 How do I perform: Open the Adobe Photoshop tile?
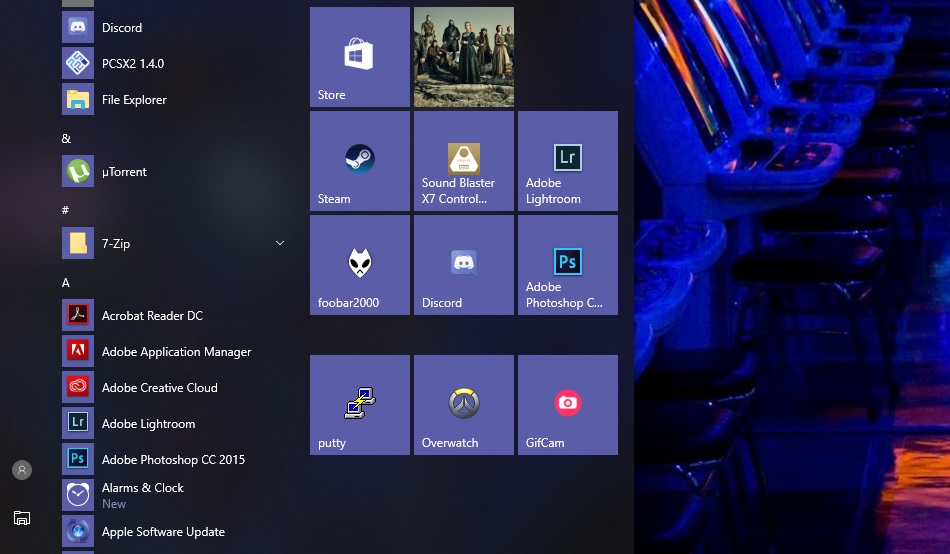click(x=568, y=265)
